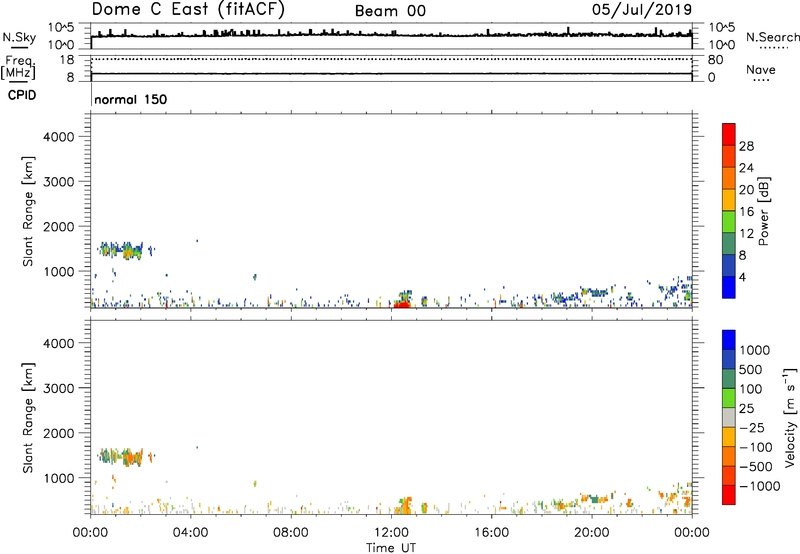This screenshot has height=554, width=800.
Task: Click the 'Slant Range [km]' label of the velocity panel
Action: (28, 418)
